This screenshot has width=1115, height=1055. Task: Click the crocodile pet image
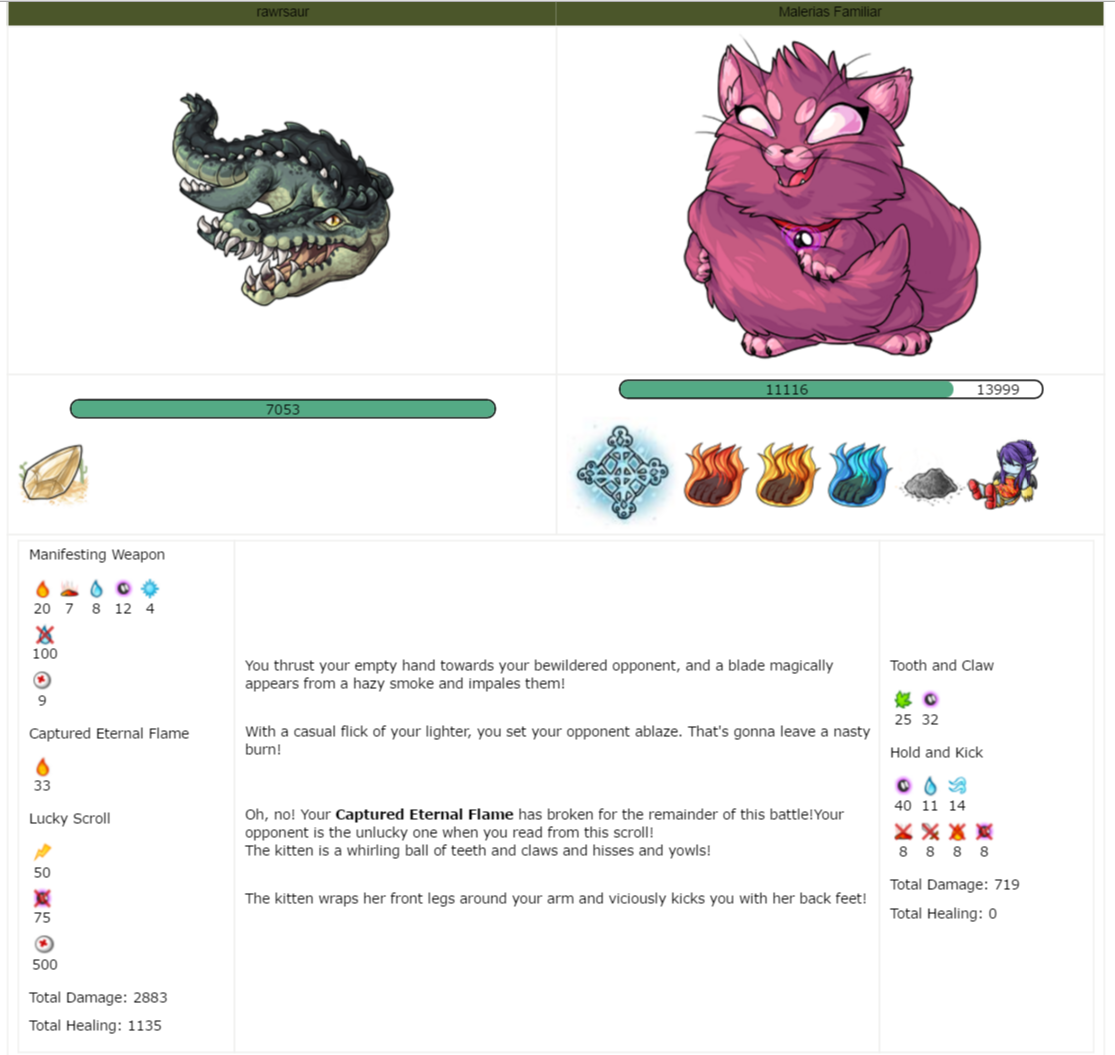pyautogui.click(x=282, y=200)
